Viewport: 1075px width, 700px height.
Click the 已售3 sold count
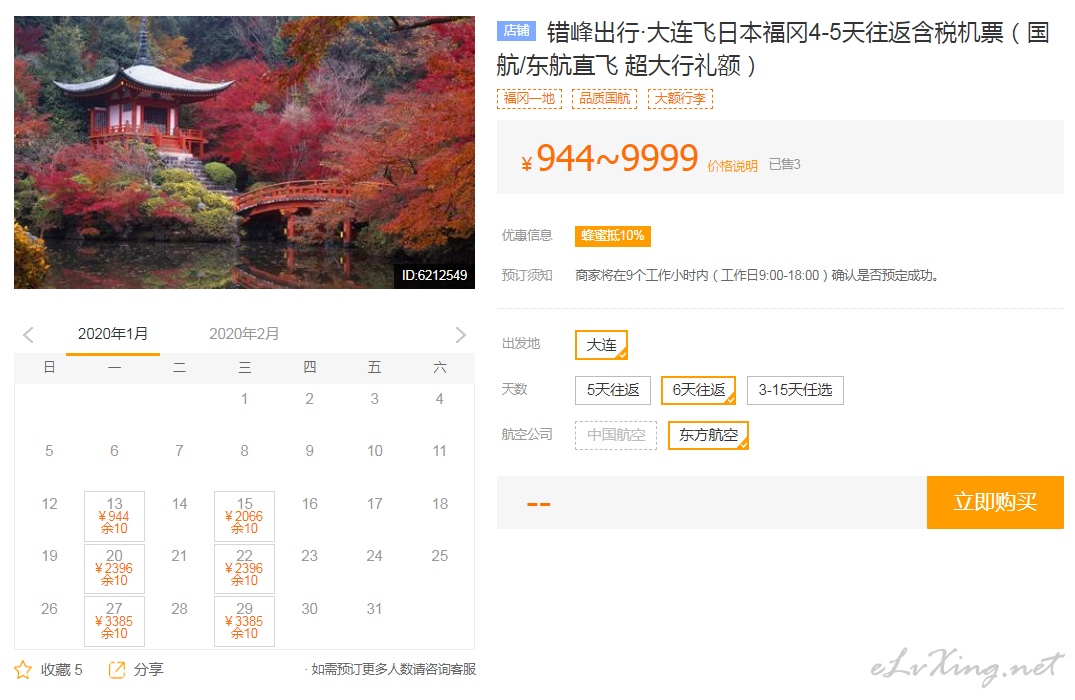(784, 165)
